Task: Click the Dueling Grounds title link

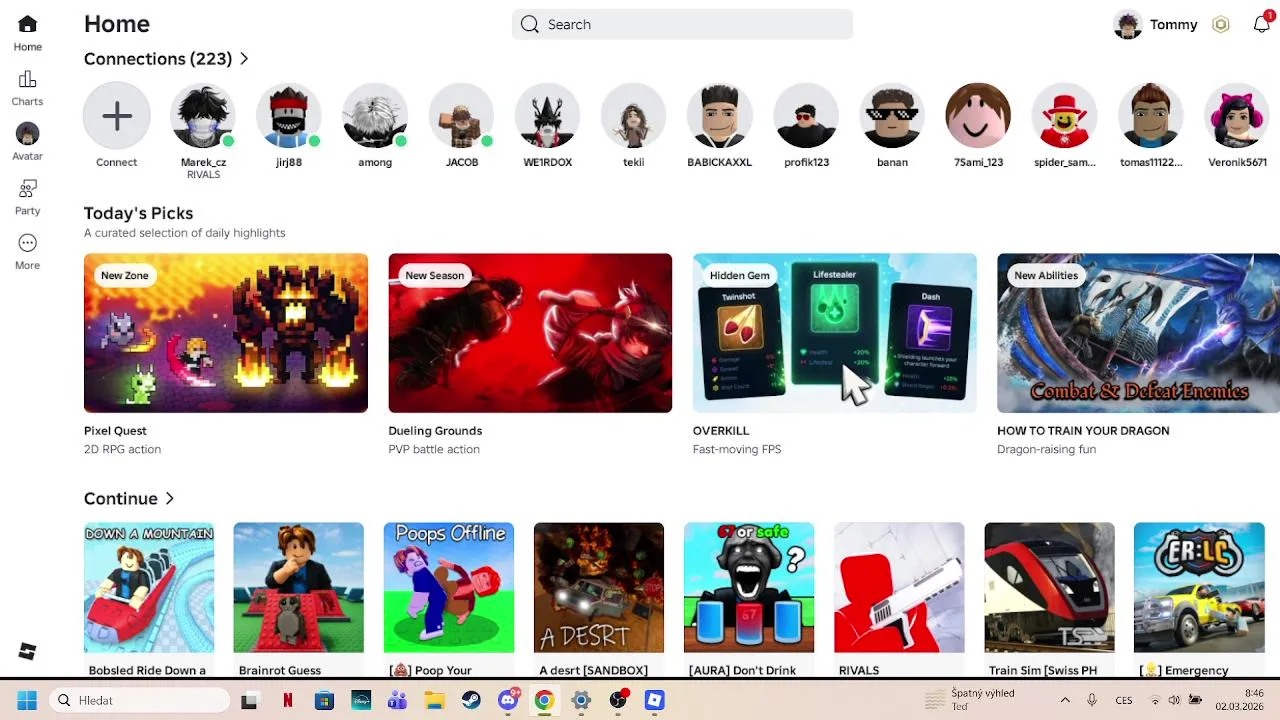Action: [435, 431]
